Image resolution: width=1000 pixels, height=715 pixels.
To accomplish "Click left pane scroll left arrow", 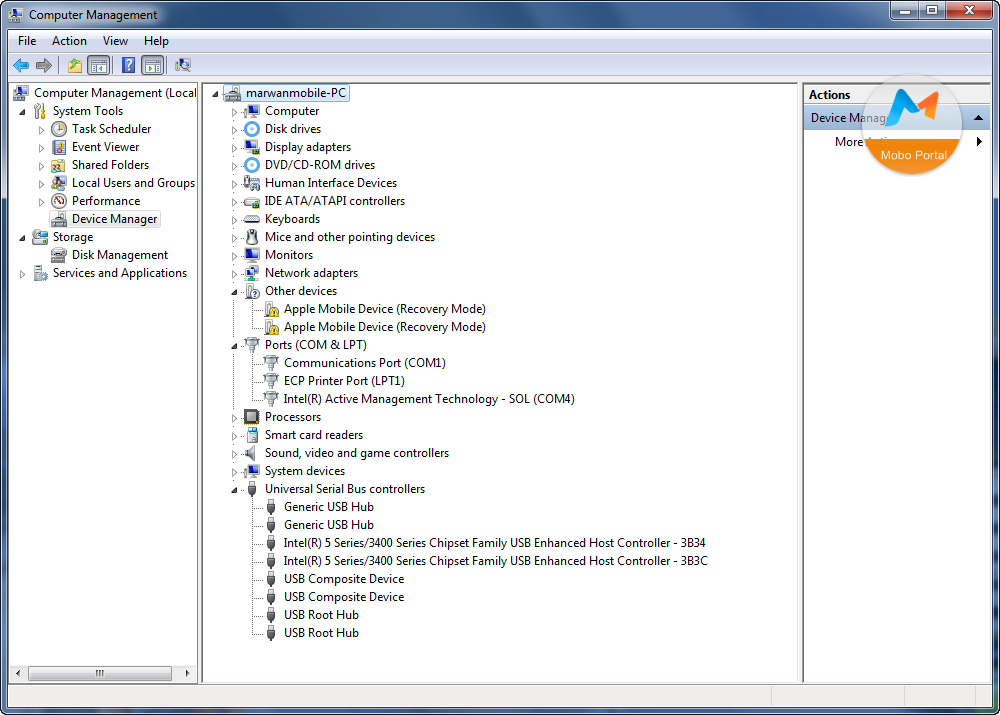I will [18, 674].
